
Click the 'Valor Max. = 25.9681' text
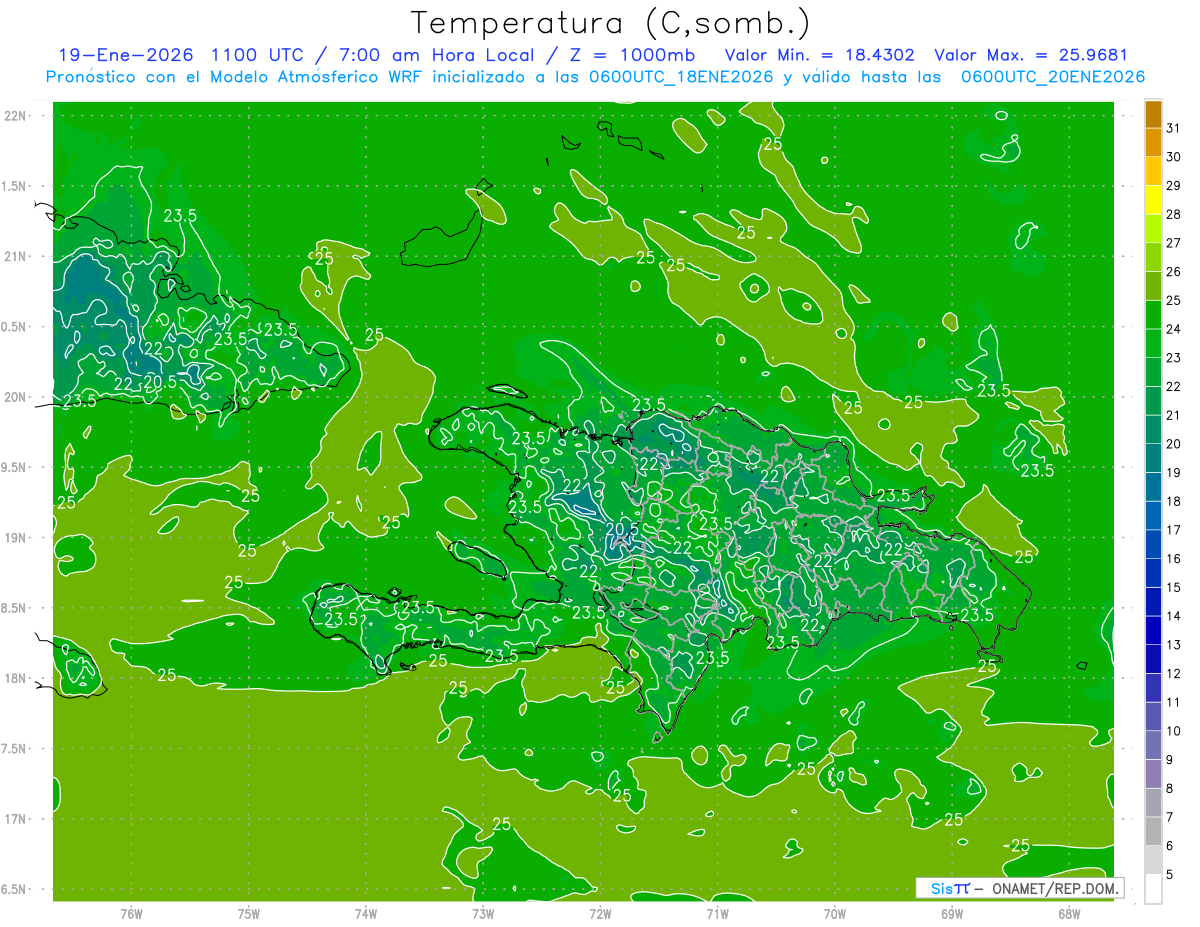pyautogui.click(x=1030, y=55)
